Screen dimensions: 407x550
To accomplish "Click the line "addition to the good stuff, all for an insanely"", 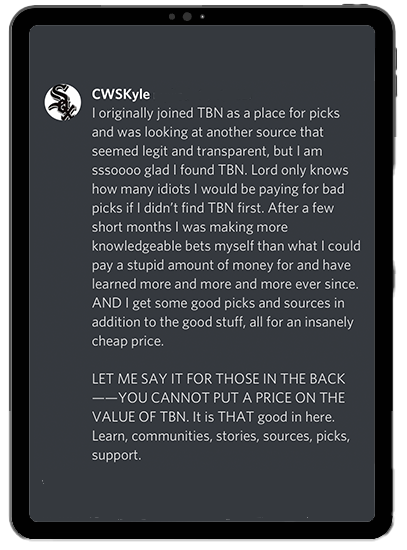I will tap(223, 322).
